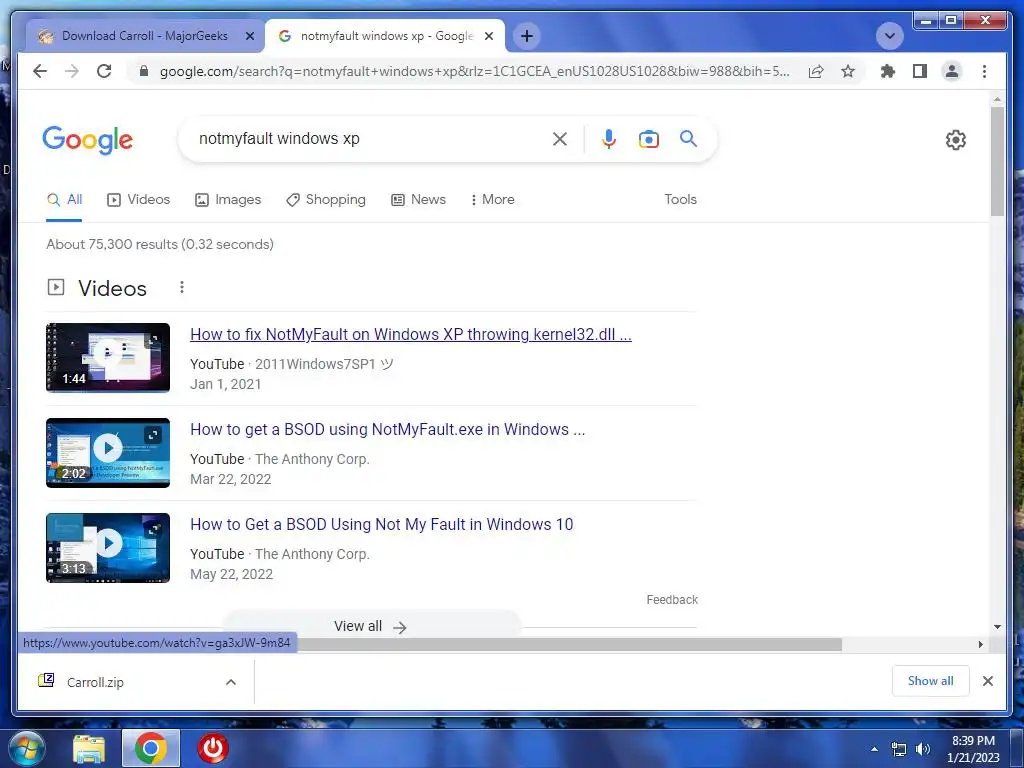Viewport: 1024px width, 768px height.
Task: Expand Carroll.zip download options chevron
Action: click(231, 682)
